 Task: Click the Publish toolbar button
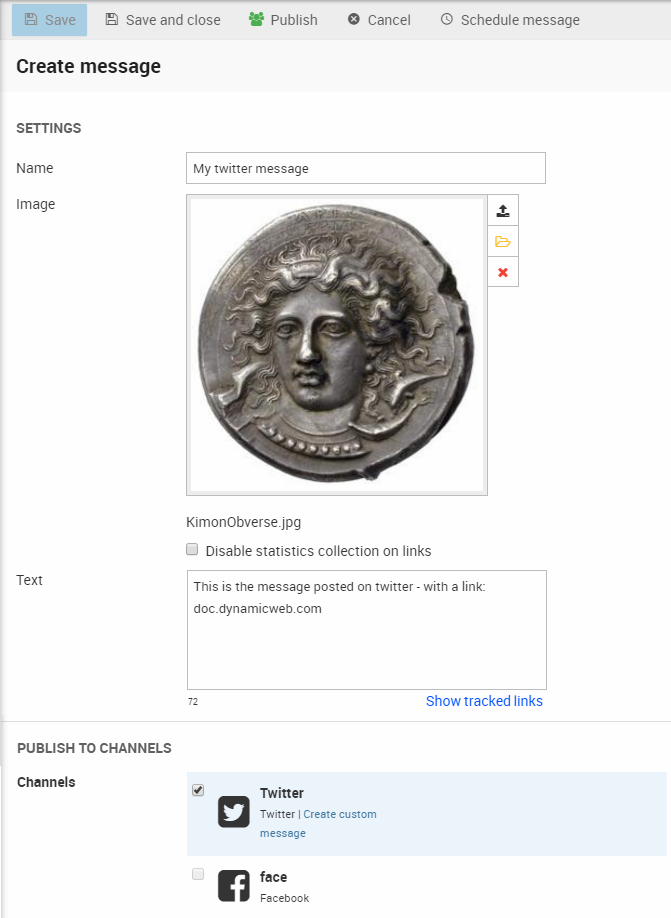pyautogui.click(x=283, y=20)
